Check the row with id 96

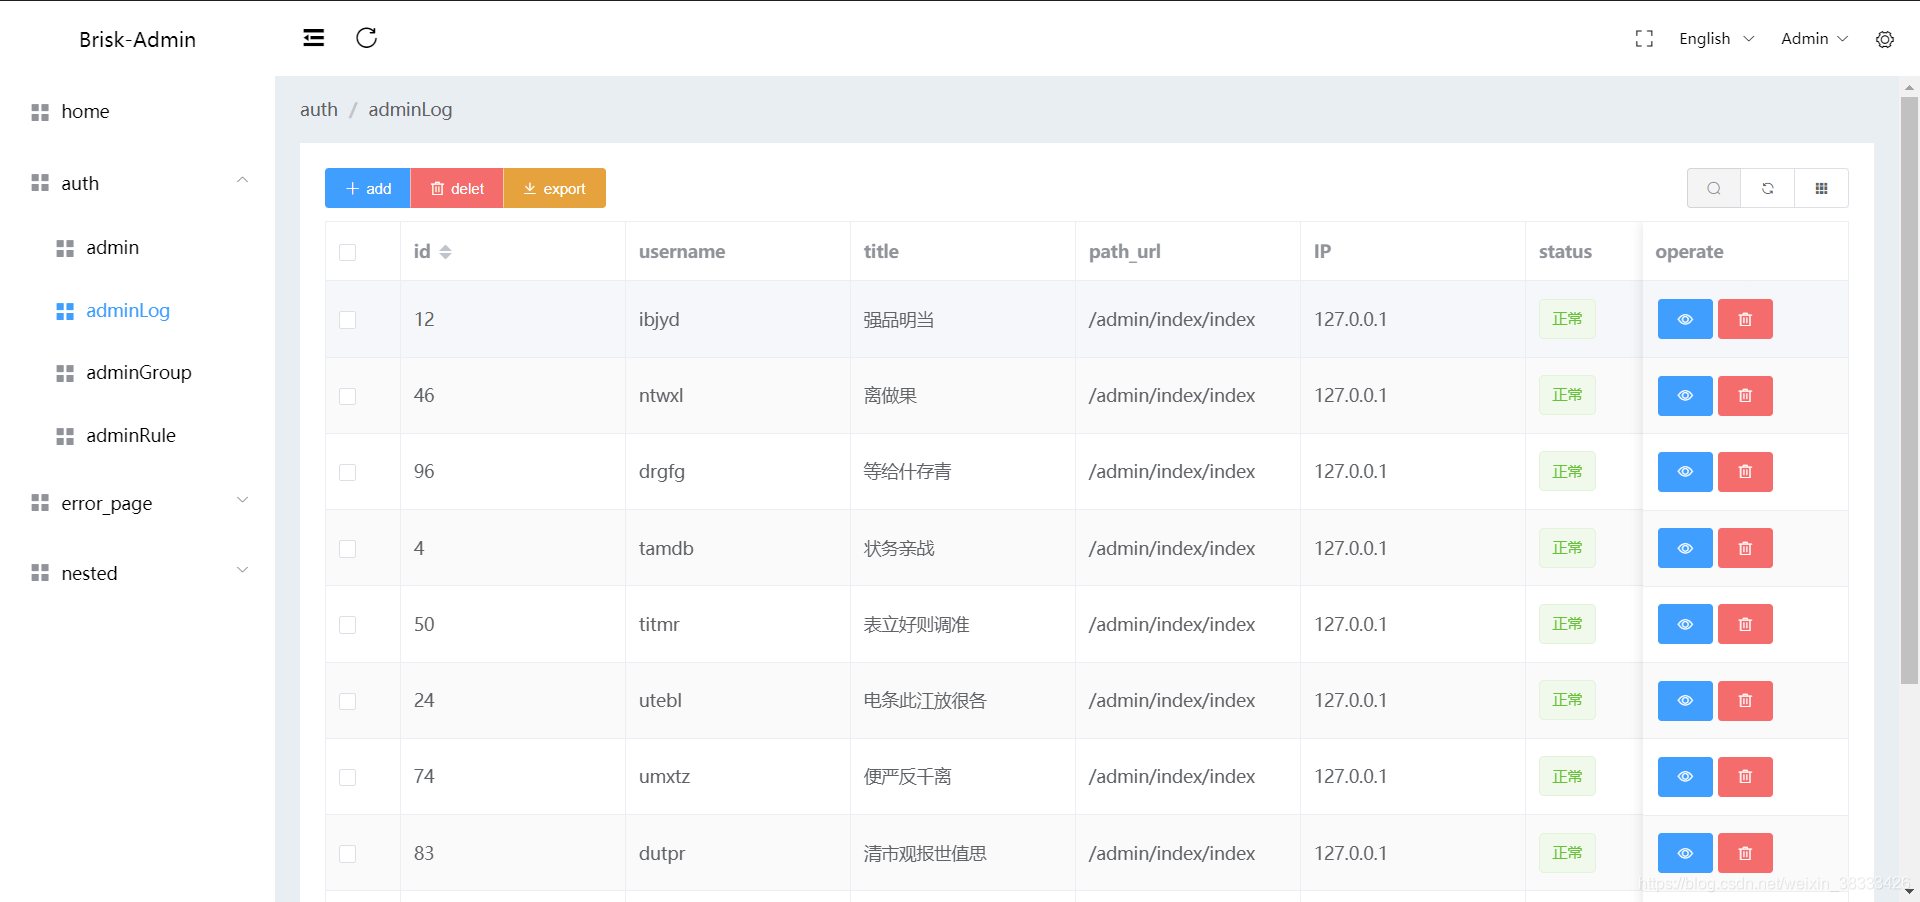click(348, 472)
